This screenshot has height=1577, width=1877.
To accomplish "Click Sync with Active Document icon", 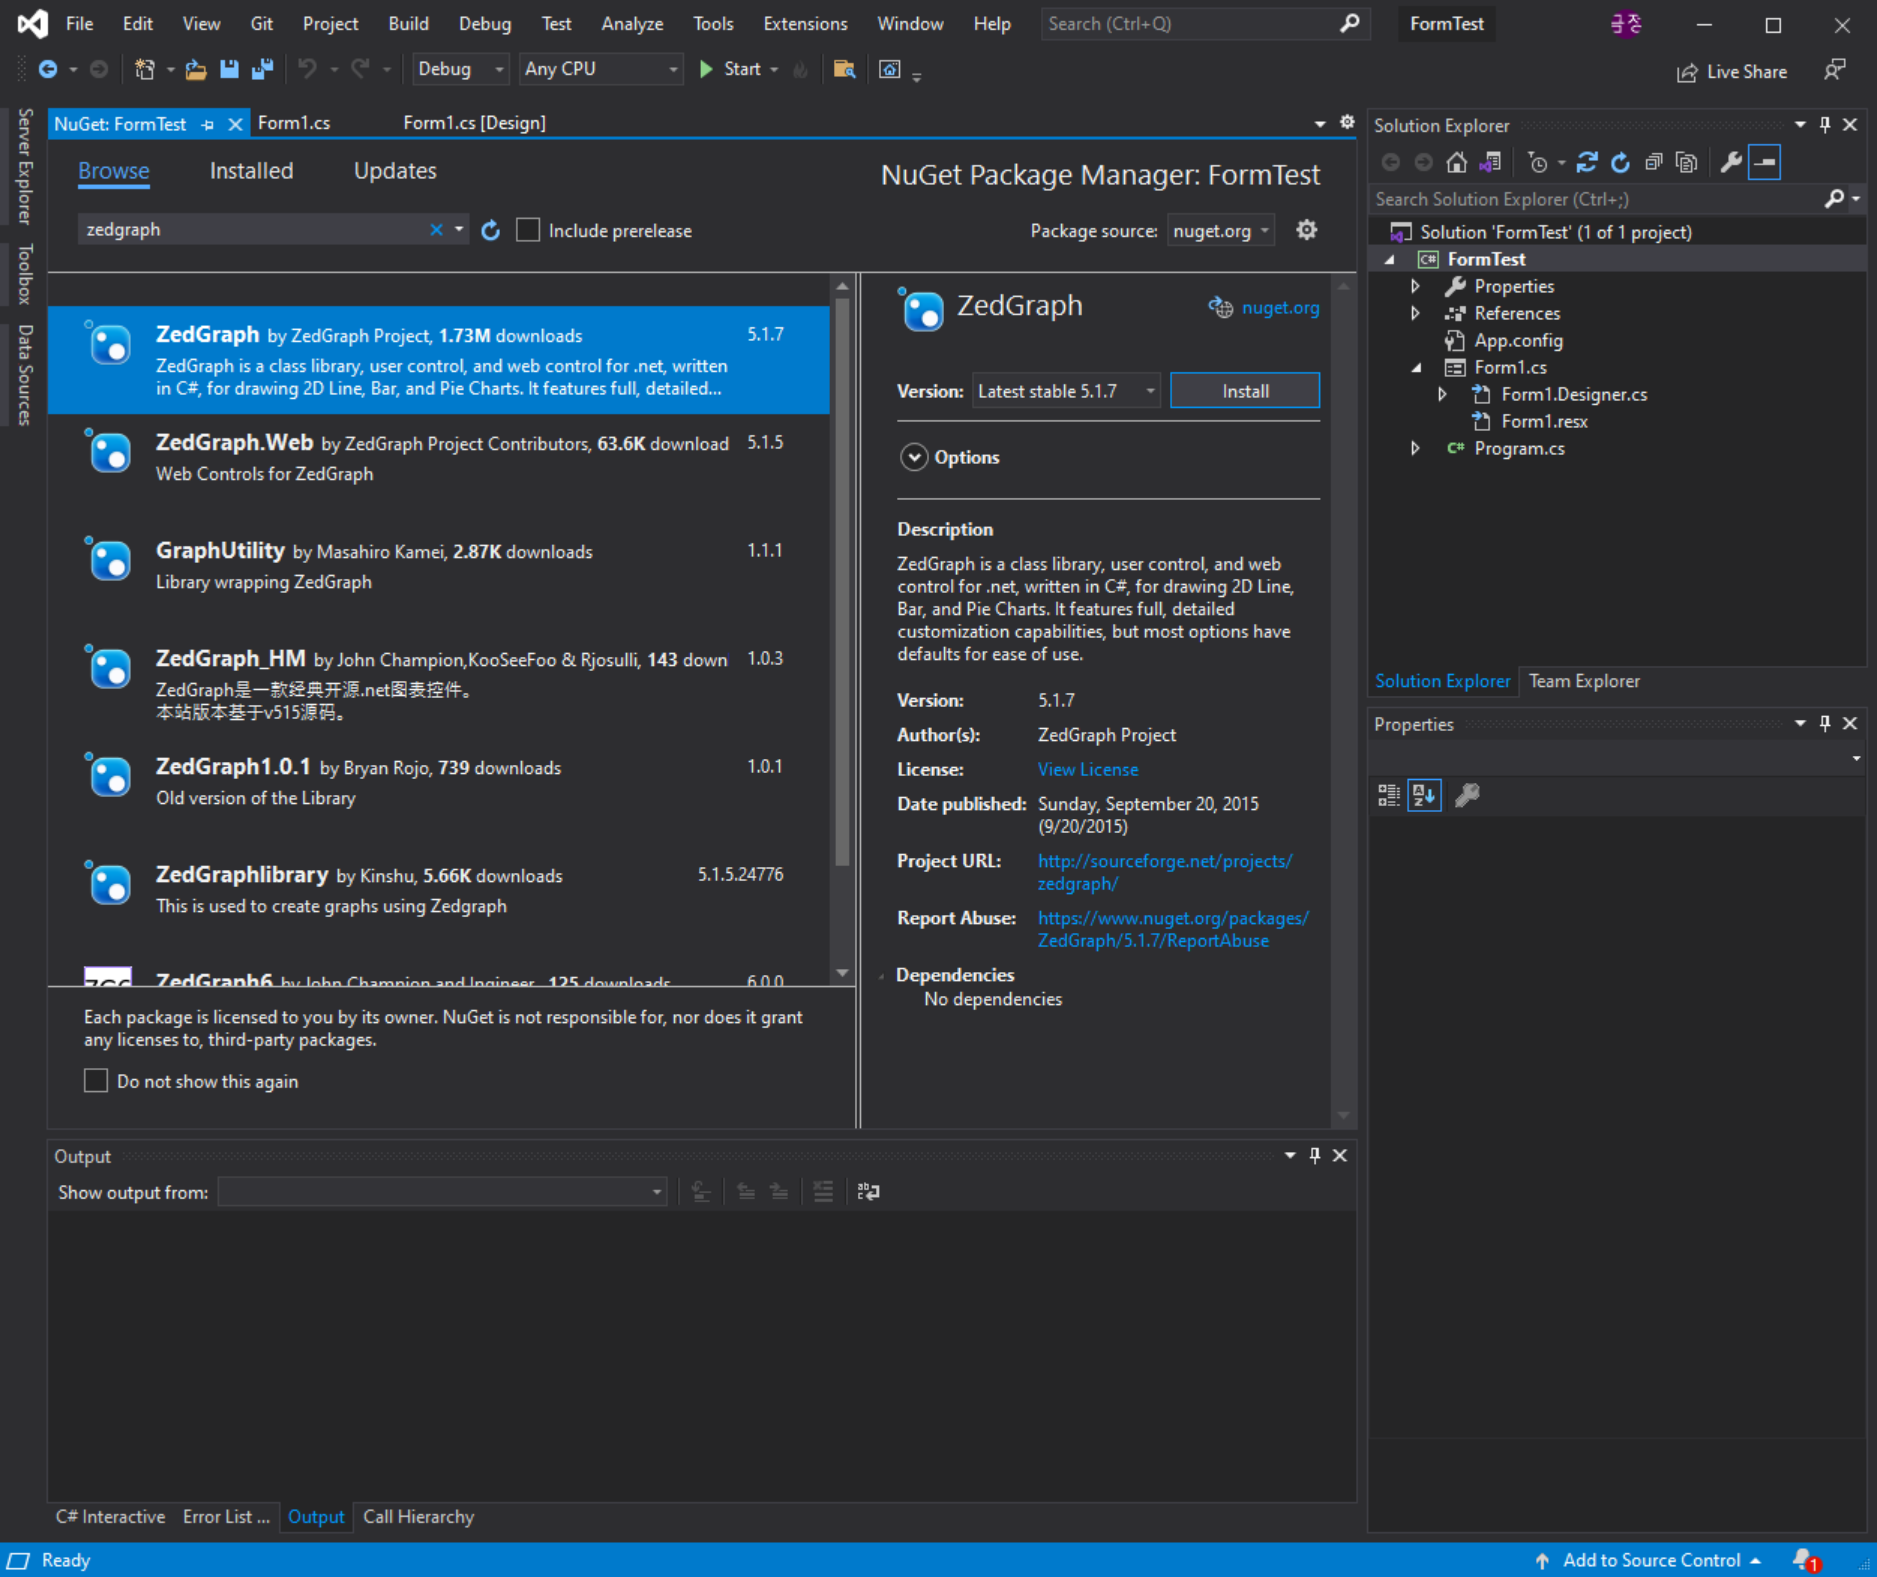I will point(1587,162).
